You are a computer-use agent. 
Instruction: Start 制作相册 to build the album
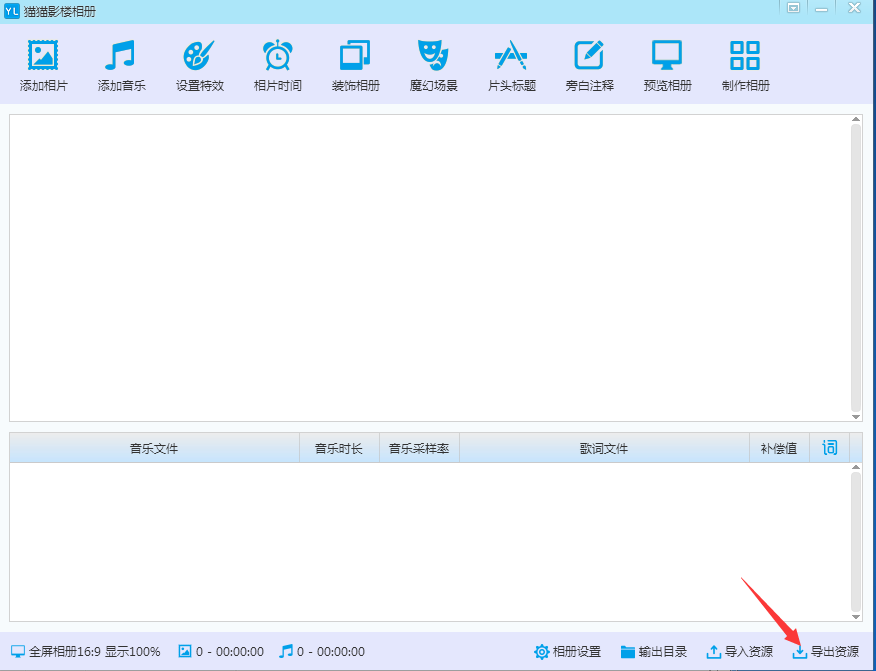pyautogui.click(x=744, y=63)
